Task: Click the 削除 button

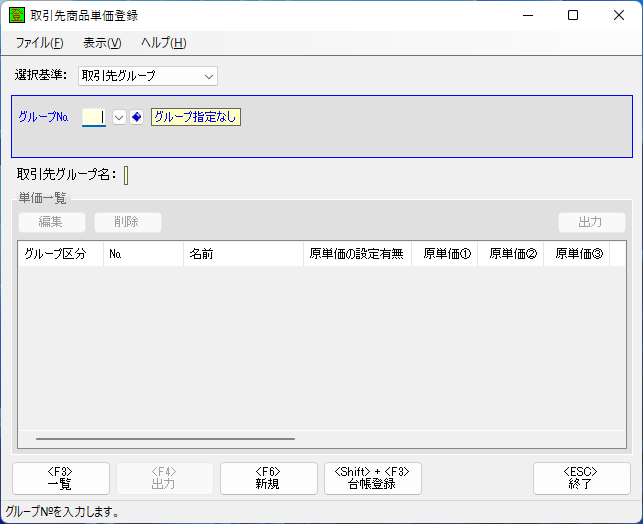Action: 128,222
